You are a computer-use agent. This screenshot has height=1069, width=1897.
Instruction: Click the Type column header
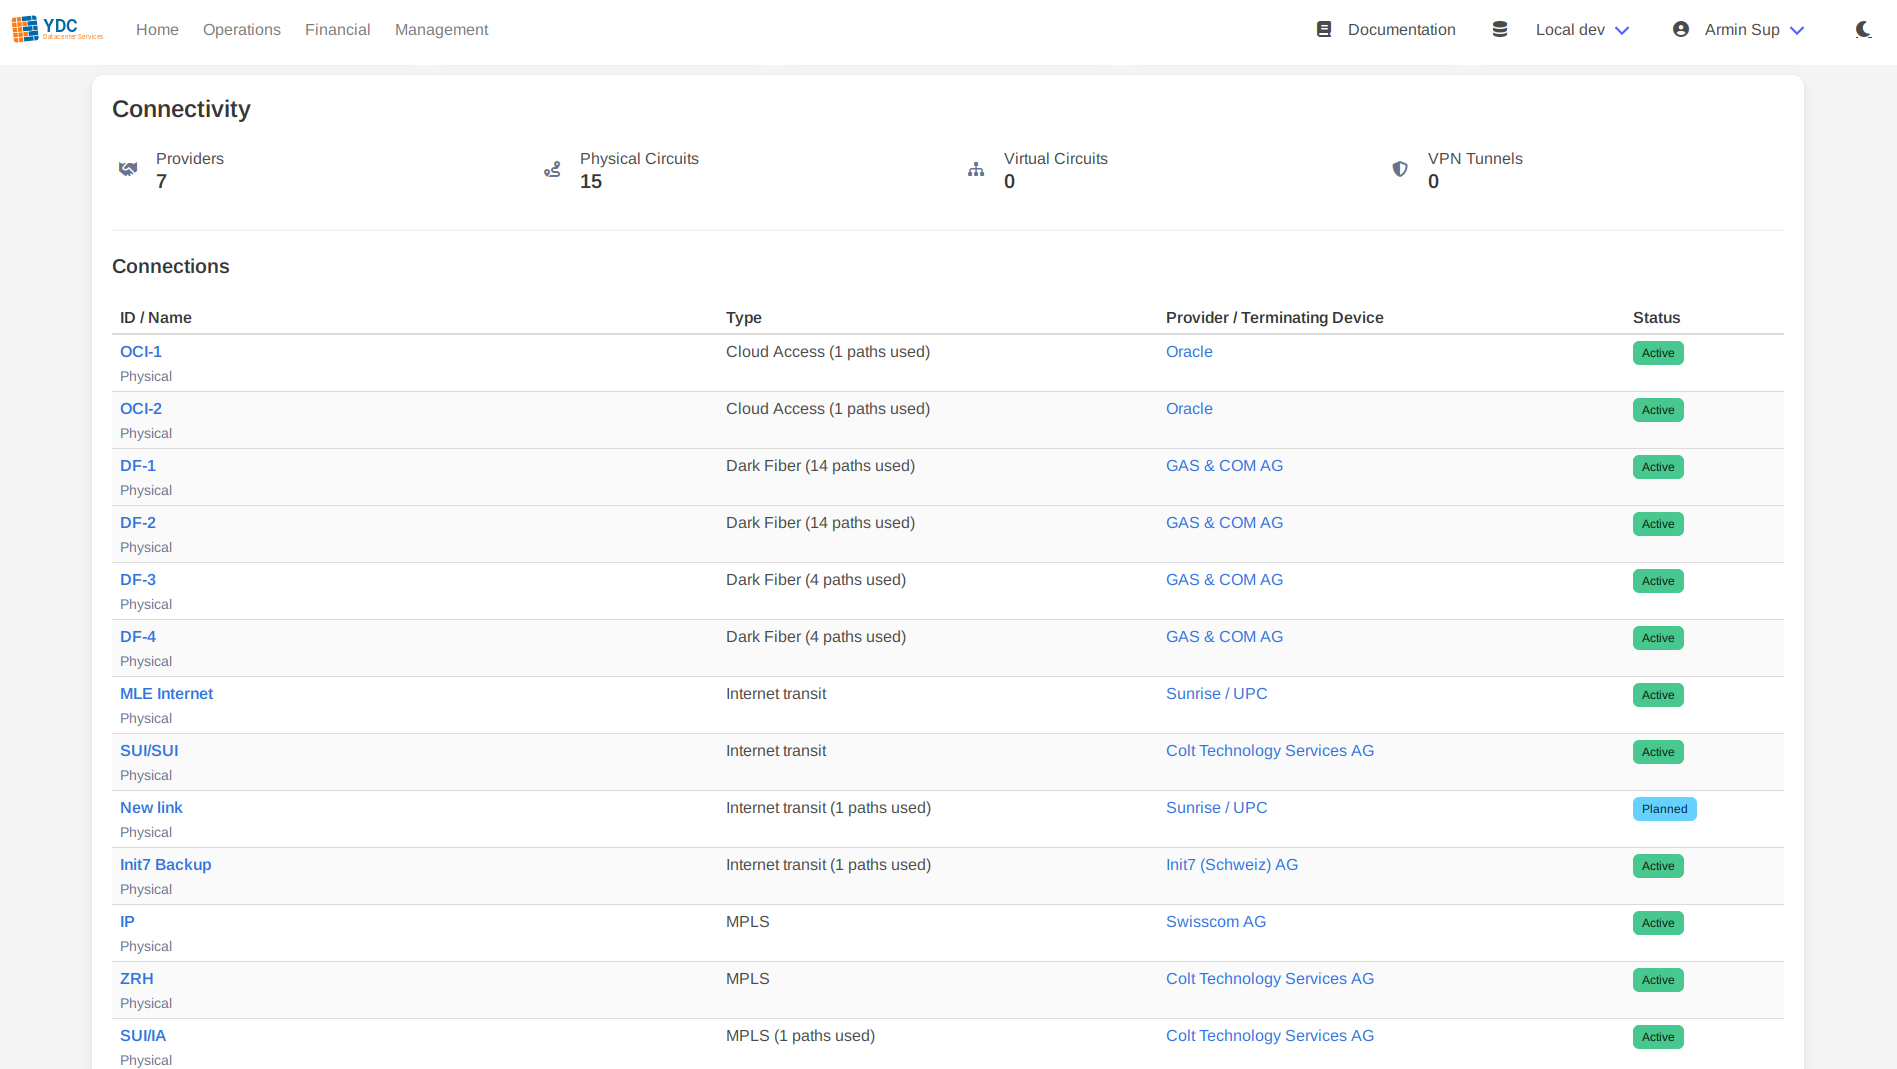coord(744,318)
